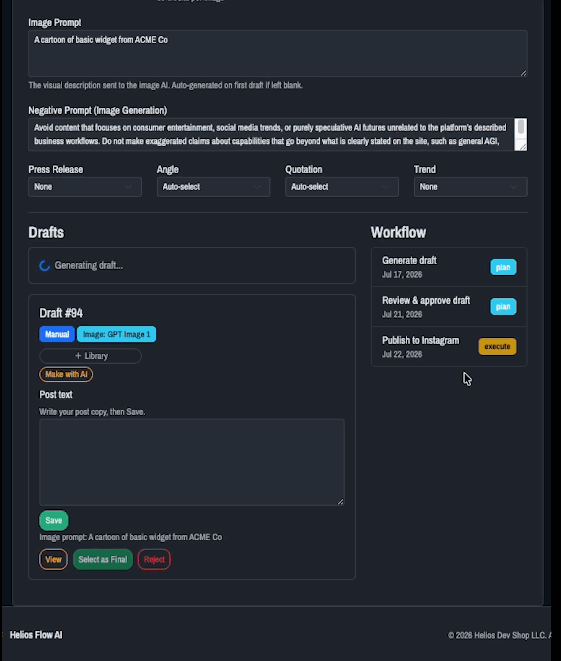This screenshot has width=561, height=661.
Task: Click the Helios Dev Shop LLC copyright text
Action: pyautogui.click(x=499, y=635)
